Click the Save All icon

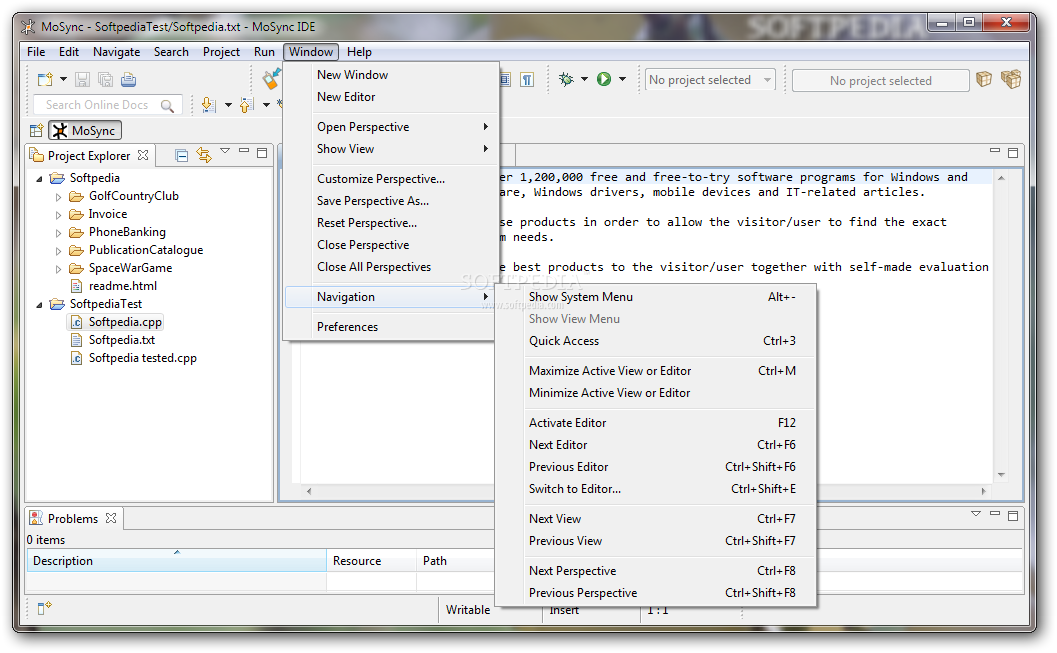click(x=105, y=80)
